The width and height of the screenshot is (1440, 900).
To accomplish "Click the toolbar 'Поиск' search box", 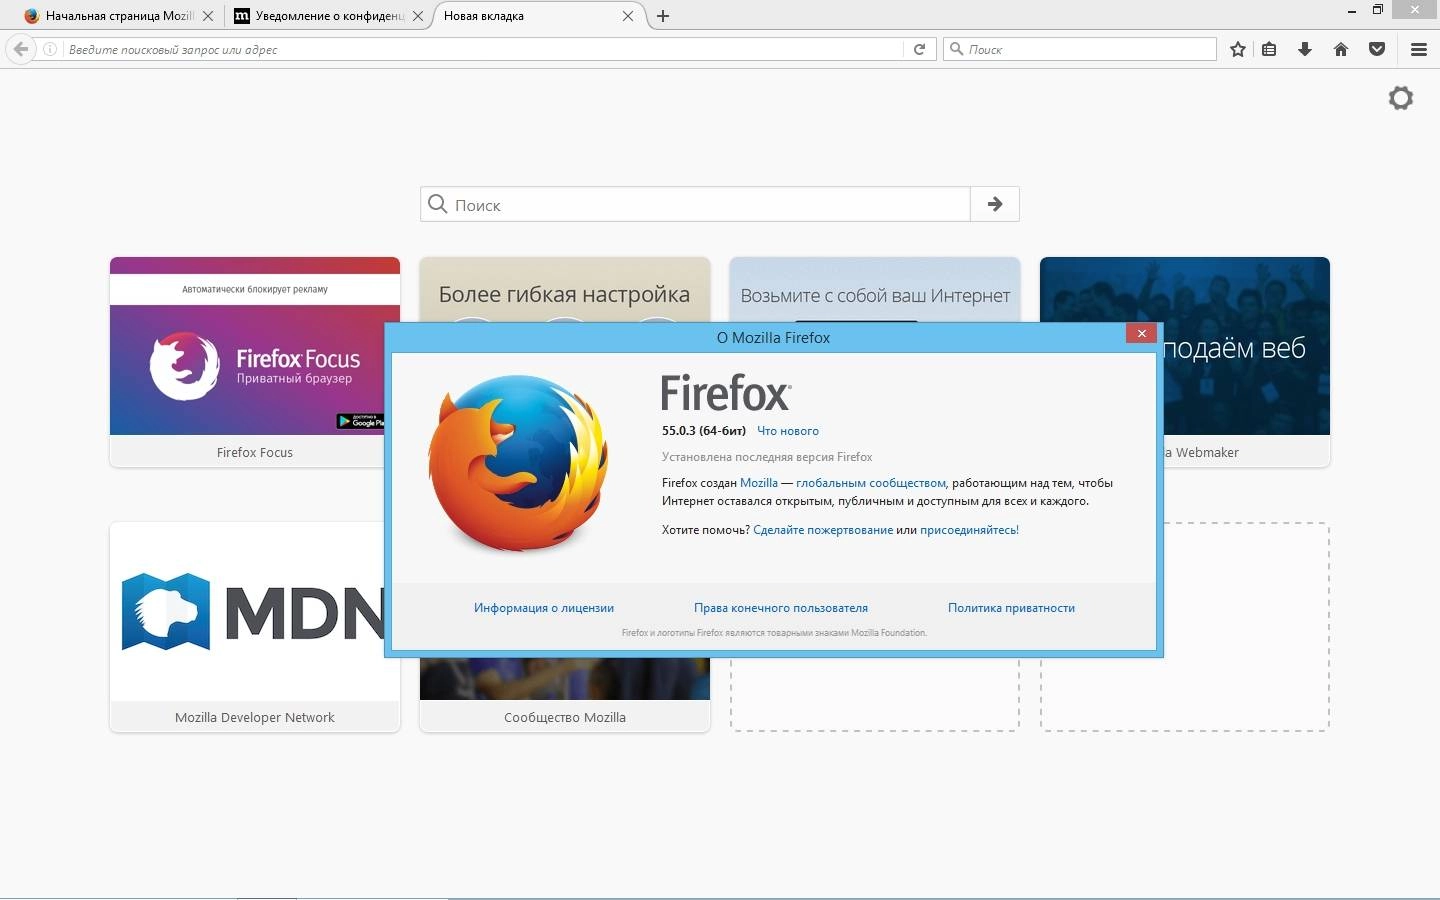I will click(1080, 49).
